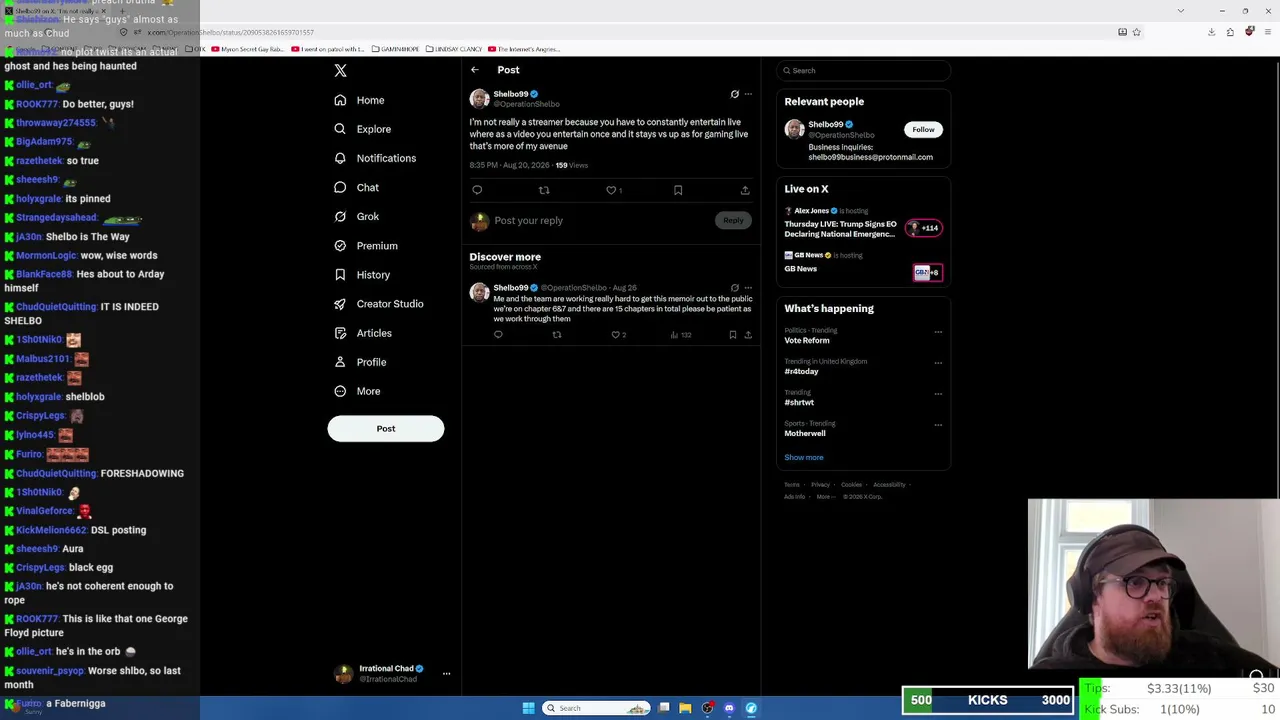
Task: View analytics of the memoir post
Action: coord(674,335)
